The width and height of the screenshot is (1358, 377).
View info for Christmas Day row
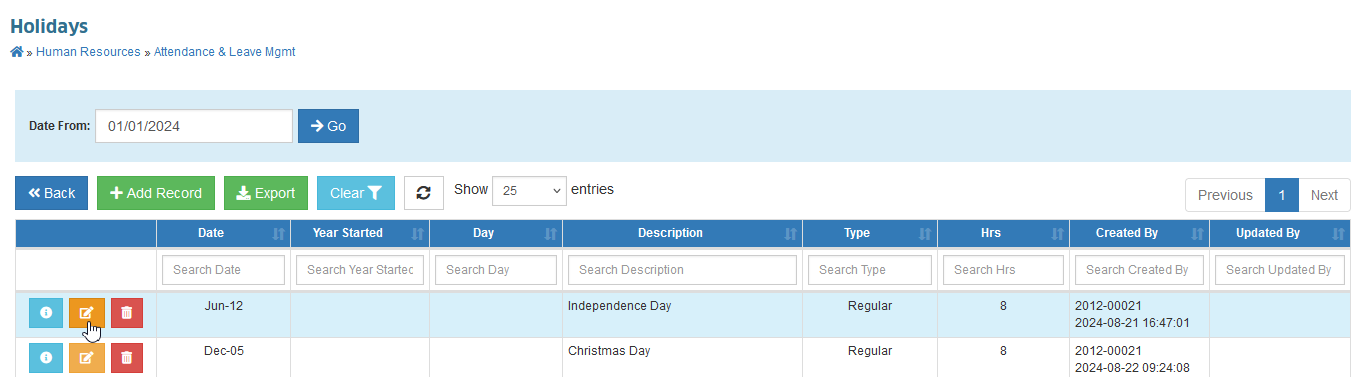[x=45, y=357]
